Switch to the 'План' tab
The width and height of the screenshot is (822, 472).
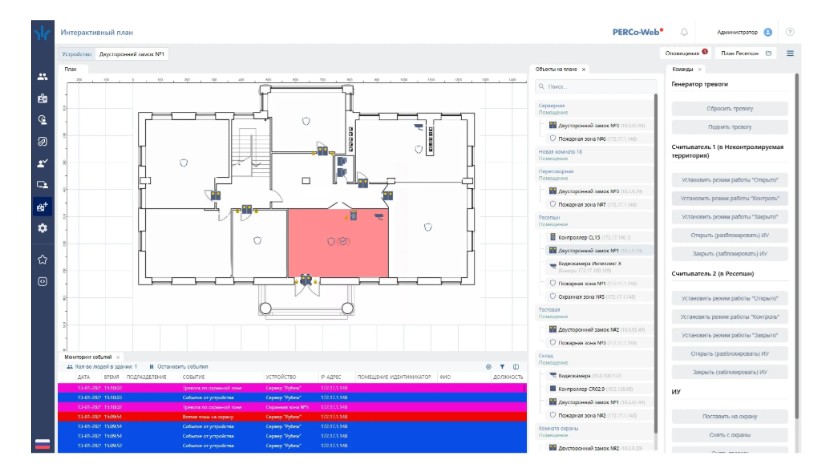[70, 69]
